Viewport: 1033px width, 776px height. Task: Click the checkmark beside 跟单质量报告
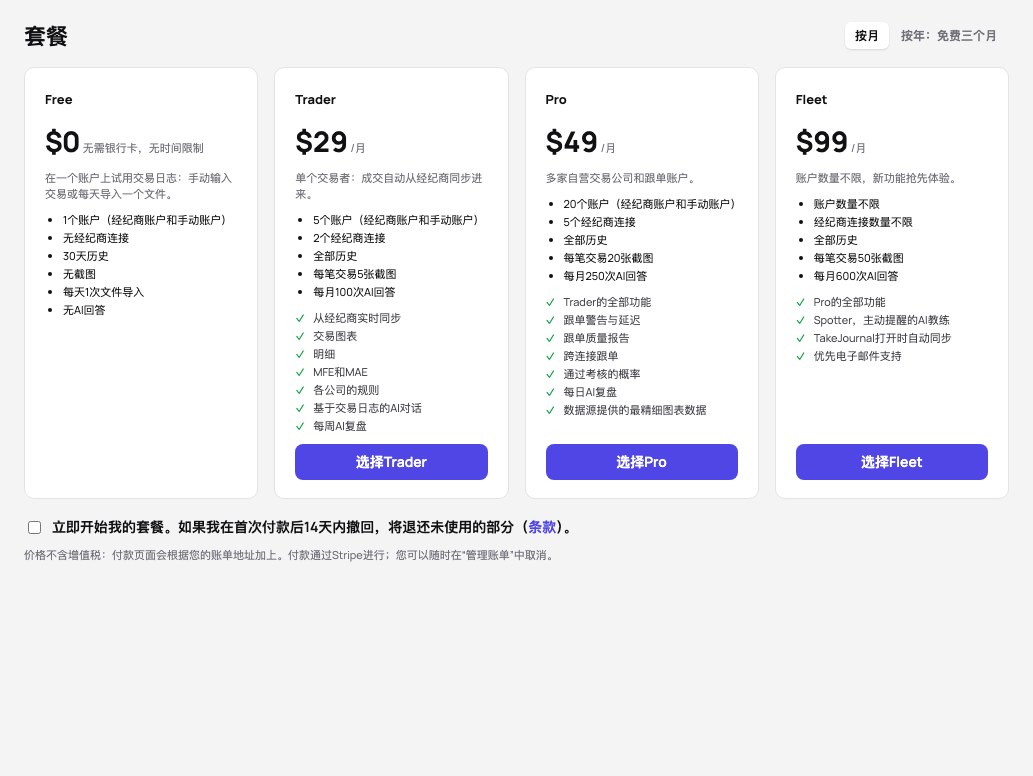click(x=551, y=338)
